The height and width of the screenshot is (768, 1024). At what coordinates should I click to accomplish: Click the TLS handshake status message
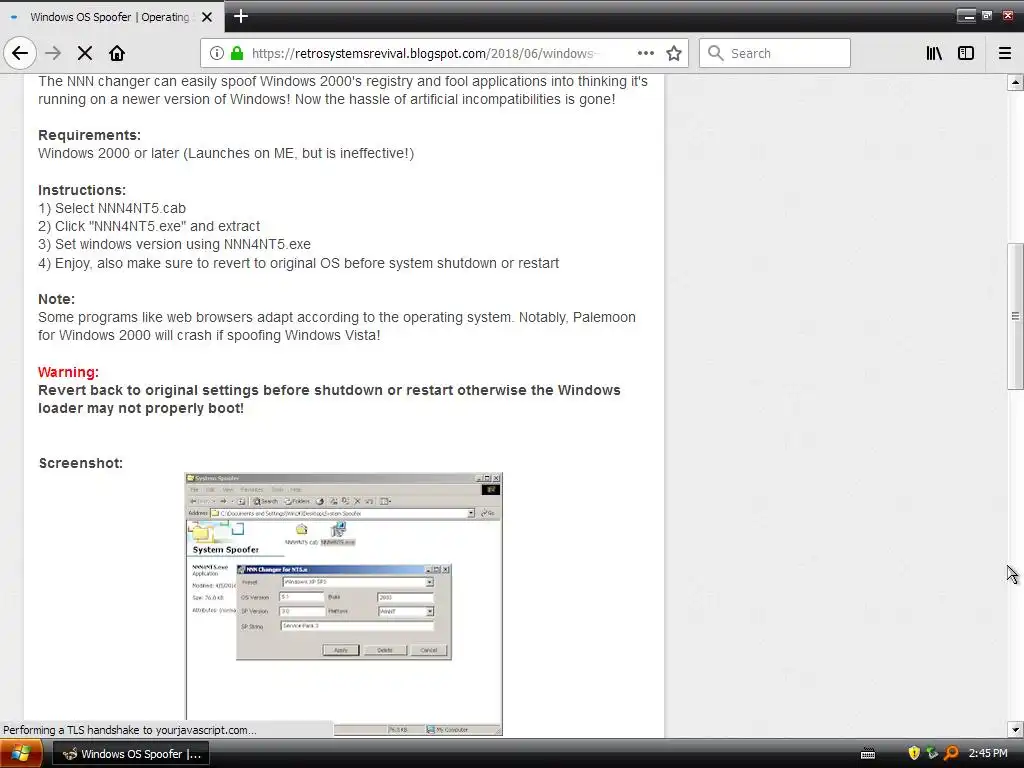(x=130, y=730)
